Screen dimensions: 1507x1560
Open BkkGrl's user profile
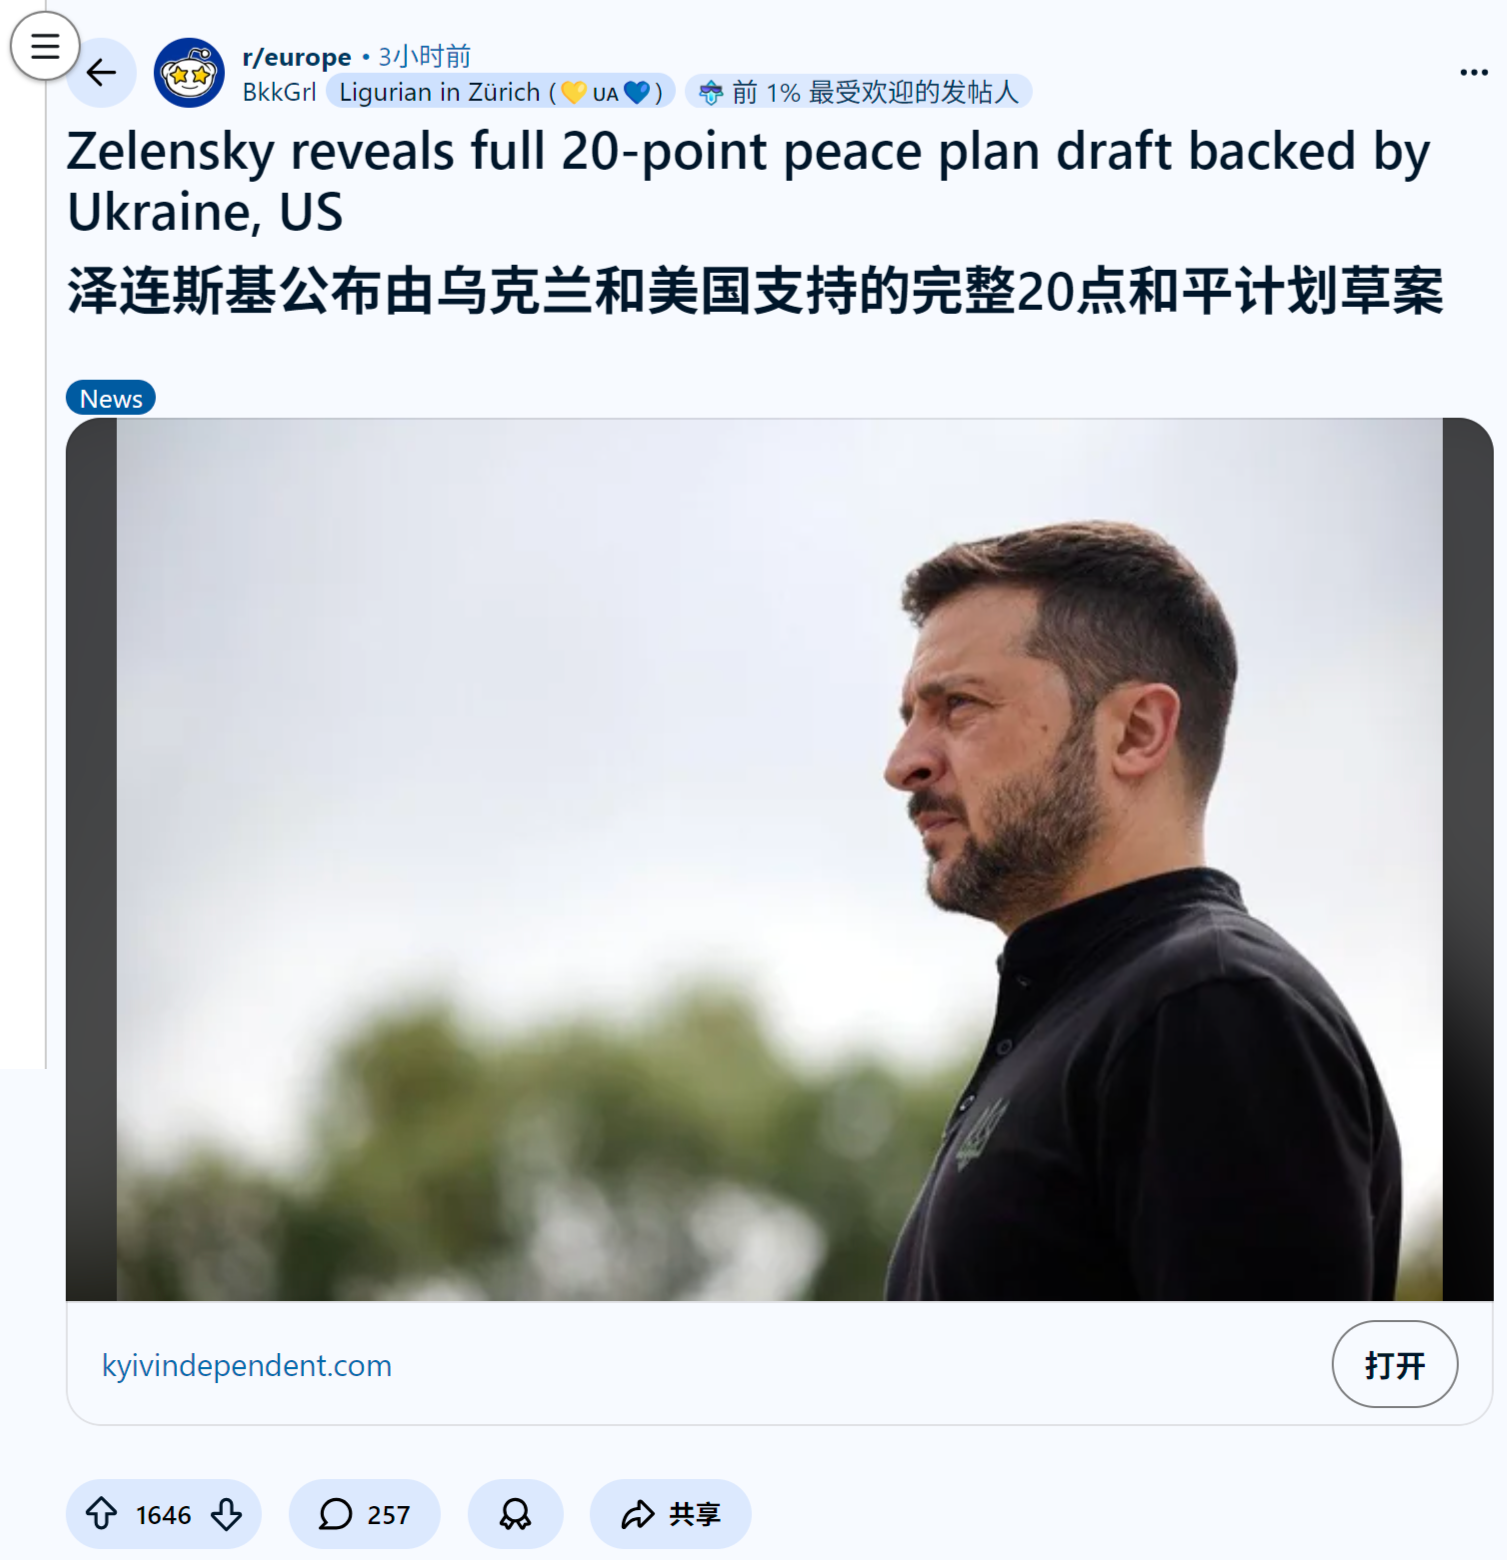click(279, 92)
